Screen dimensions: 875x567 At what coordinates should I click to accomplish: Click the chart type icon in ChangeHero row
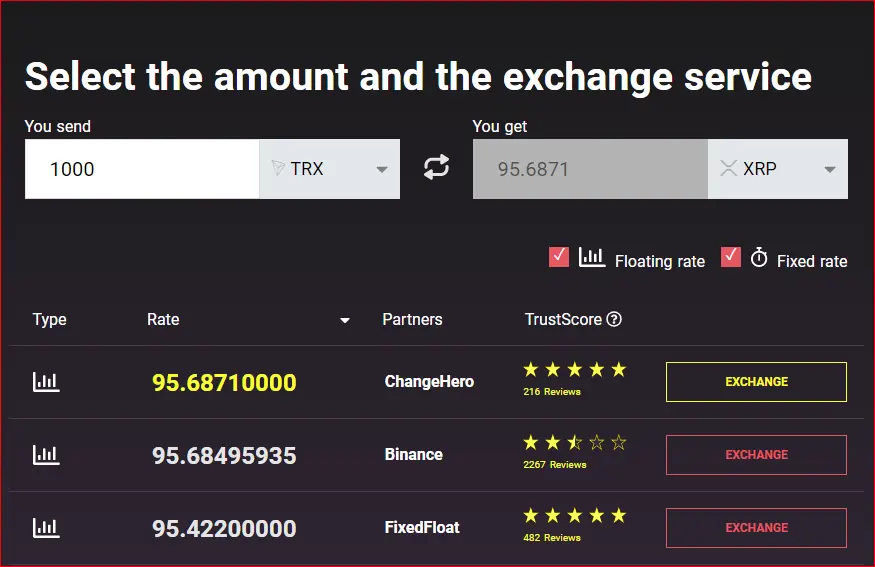point(46,382)
